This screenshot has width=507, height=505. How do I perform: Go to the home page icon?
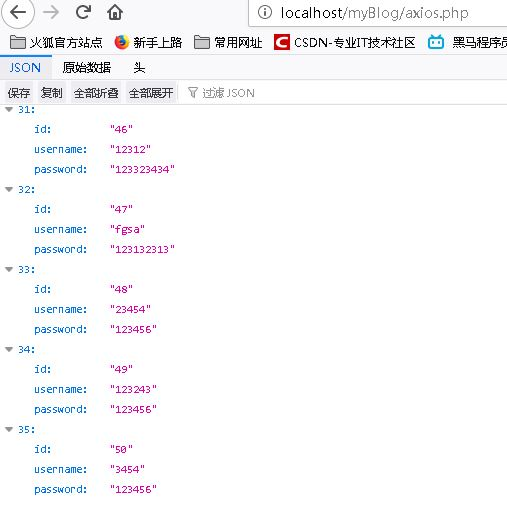point(115,13)
